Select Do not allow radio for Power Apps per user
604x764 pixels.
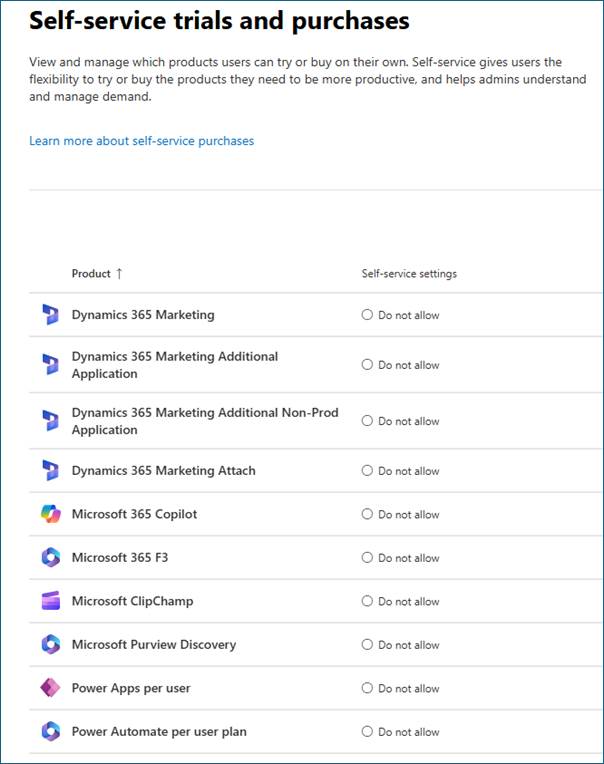pyautogui.click(x=367, y=688)
